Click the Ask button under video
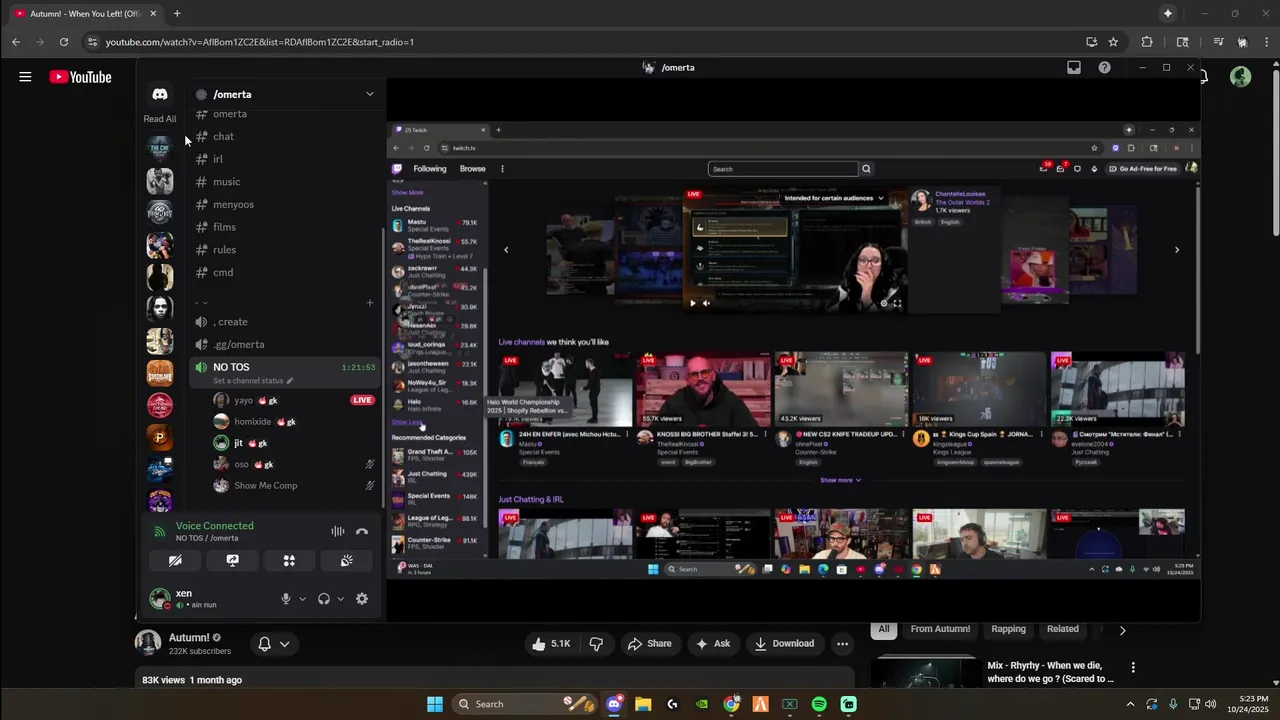The height and width of the screenshot is (720, 1280). point(713,644)
